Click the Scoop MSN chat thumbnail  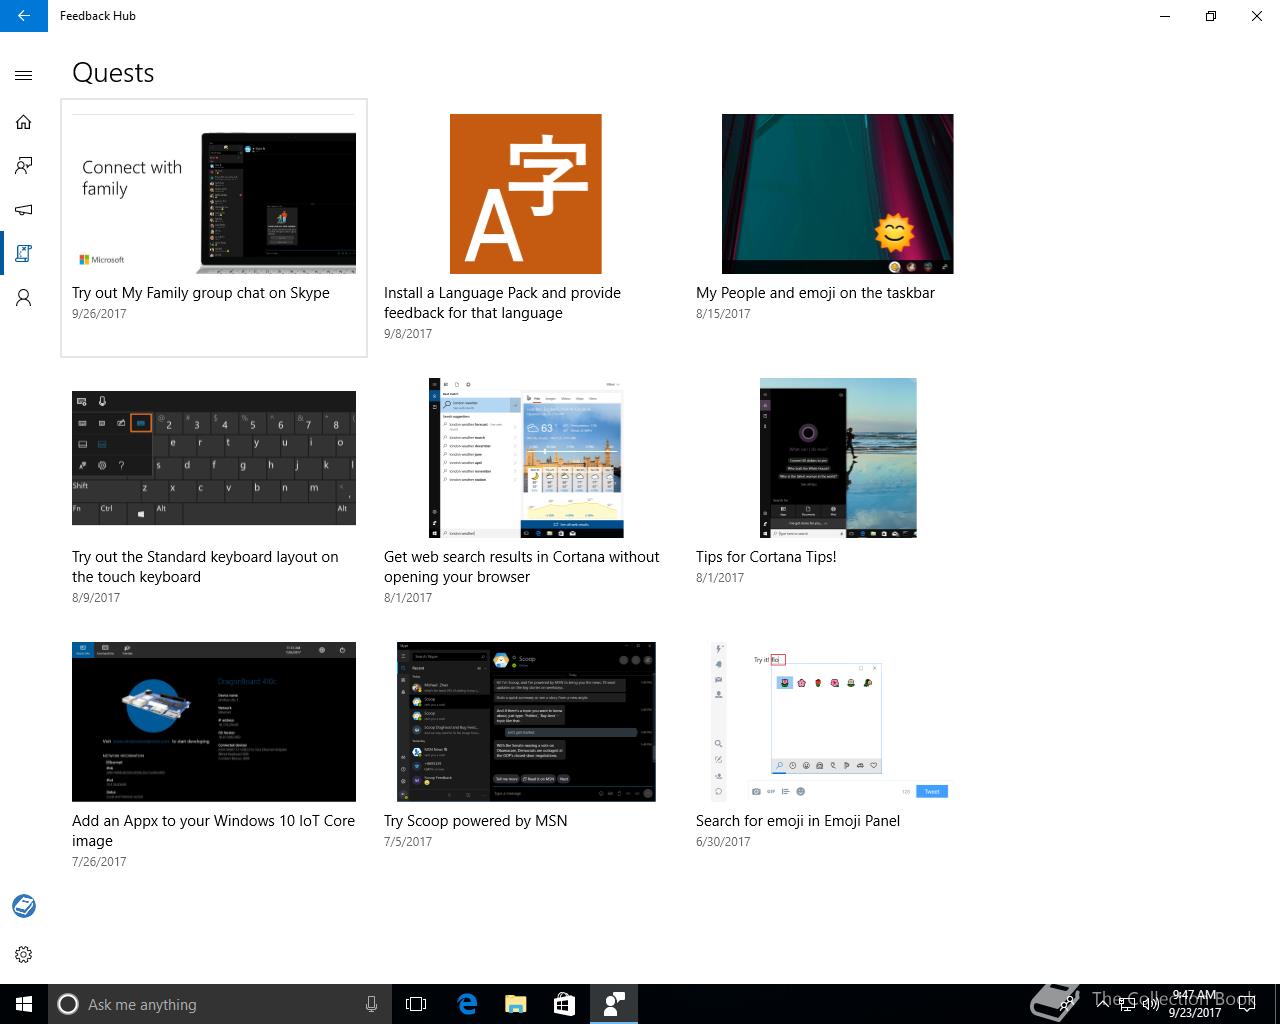click(x=526, y=722)
